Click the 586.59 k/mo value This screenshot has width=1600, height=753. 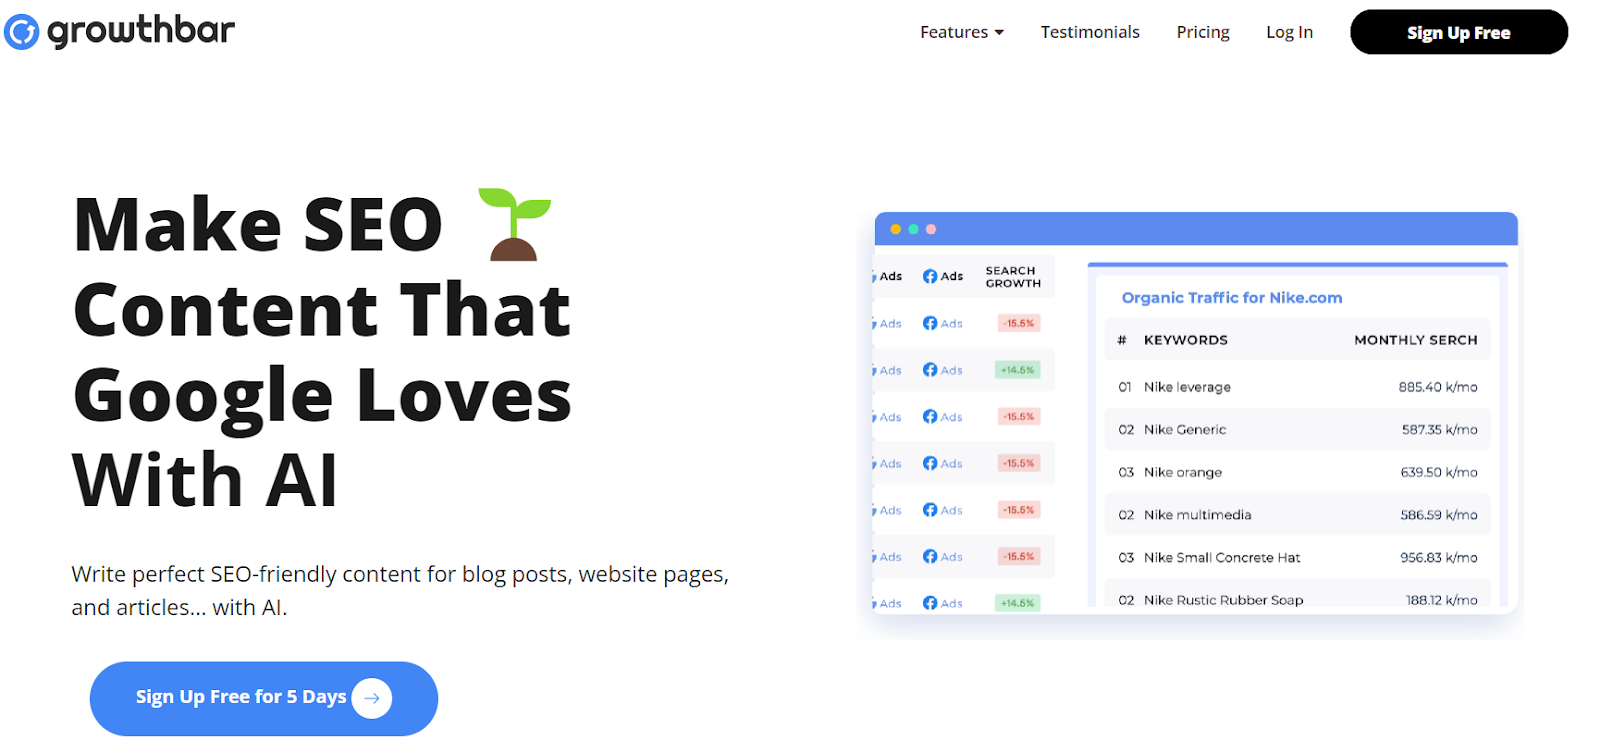1439,515
